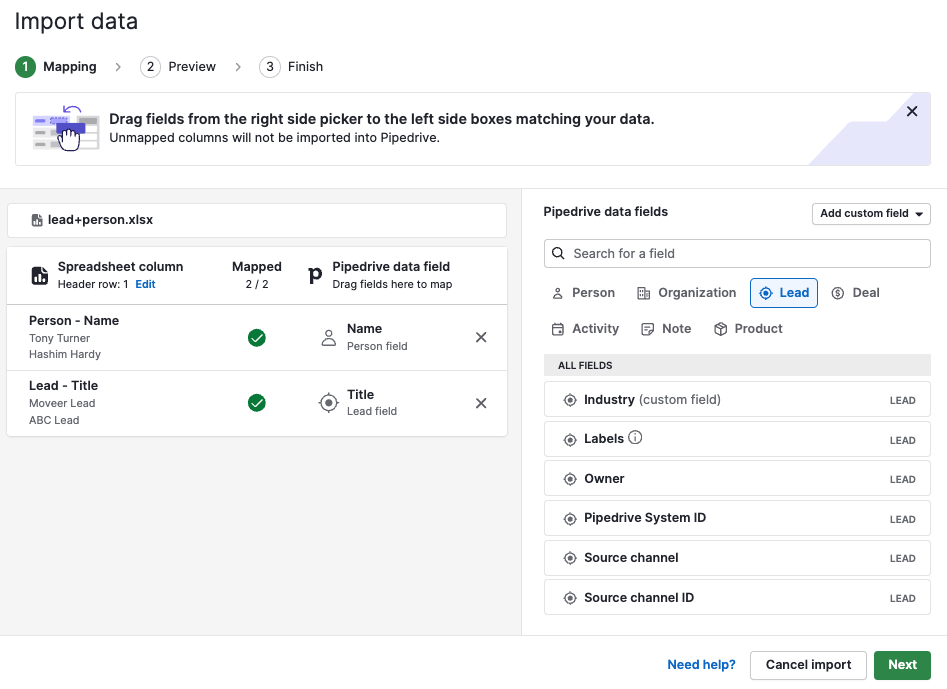Click the 'Moveer Lead' sample value
This screenshot has width=947, height=689.
(62, 403)
